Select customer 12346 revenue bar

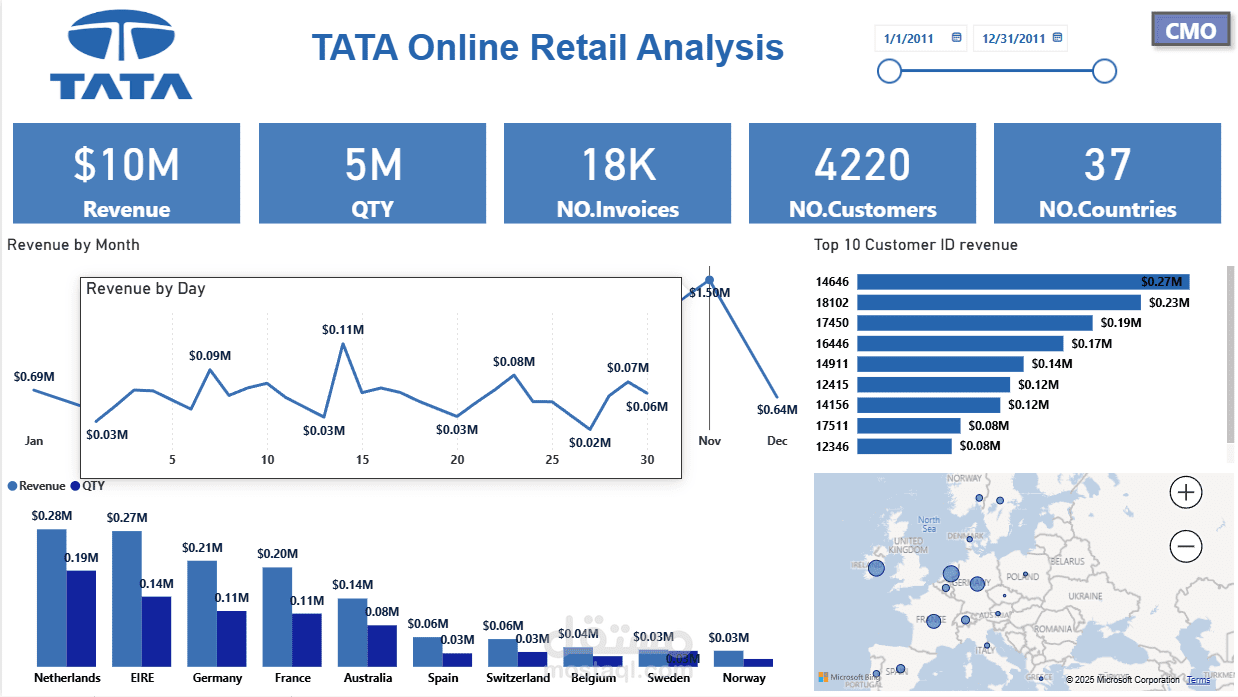[904, 446]
